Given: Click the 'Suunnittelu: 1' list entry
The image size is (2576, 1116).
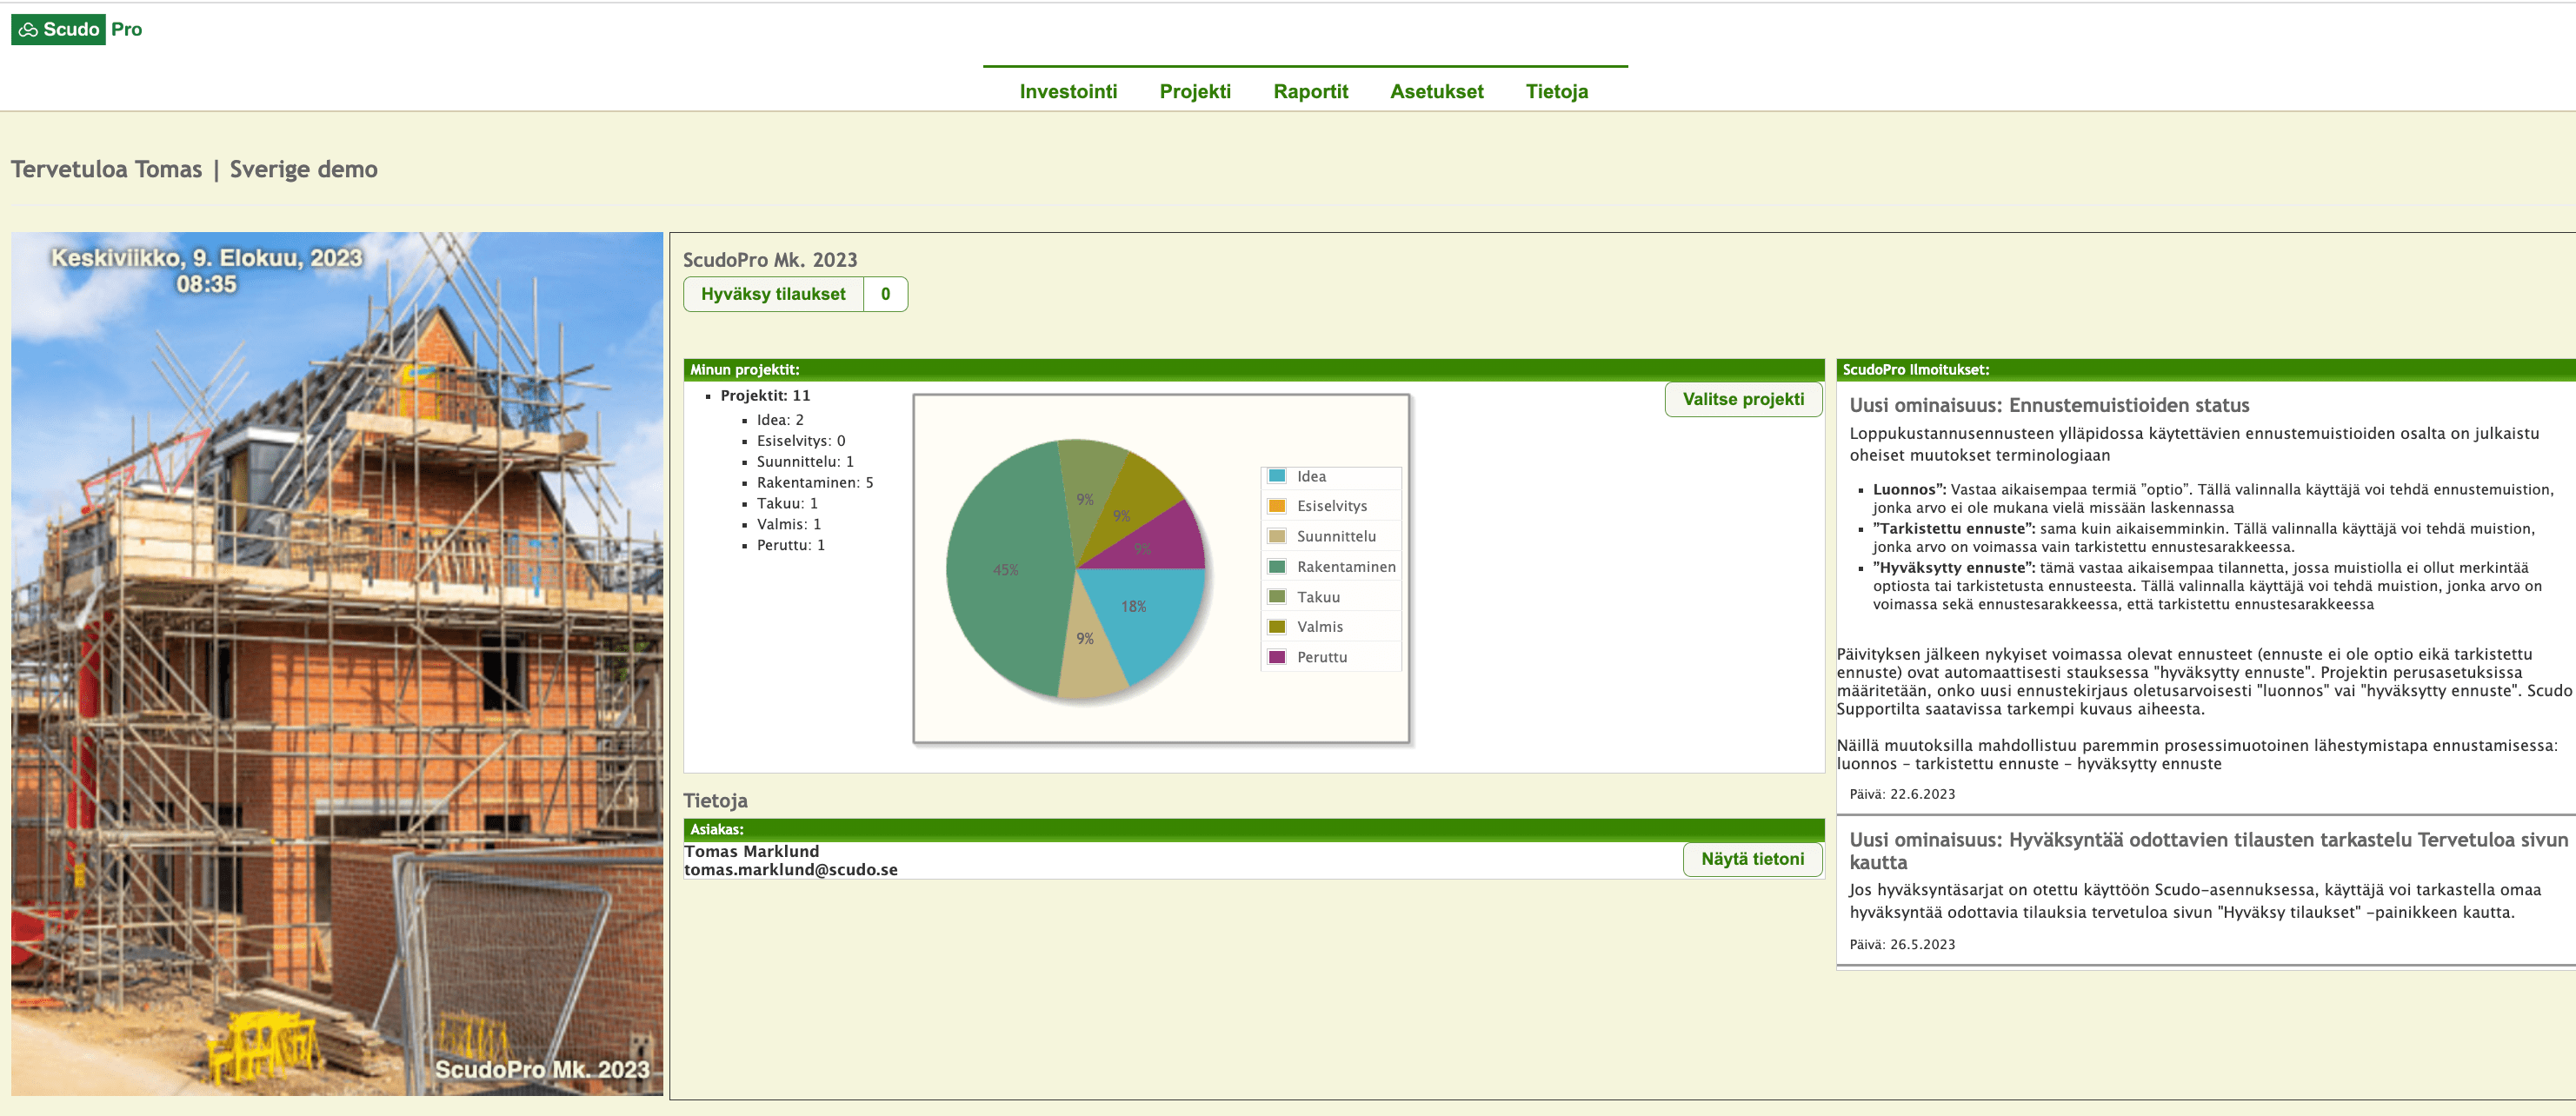Looking at the screenshot, I should point(805,462).
